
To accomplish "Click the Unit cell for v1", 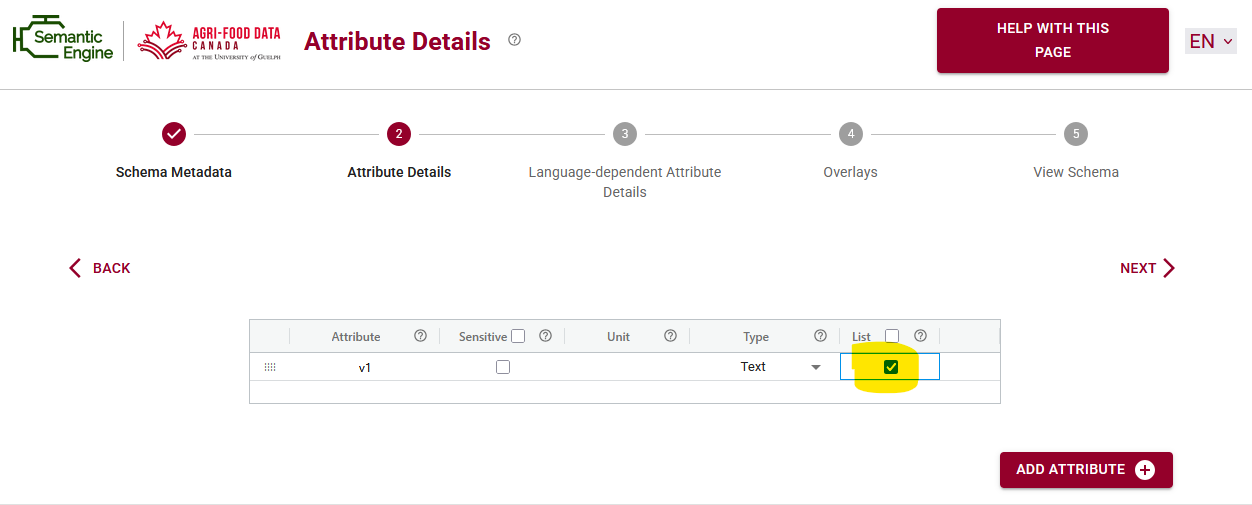I will (627, 367).
